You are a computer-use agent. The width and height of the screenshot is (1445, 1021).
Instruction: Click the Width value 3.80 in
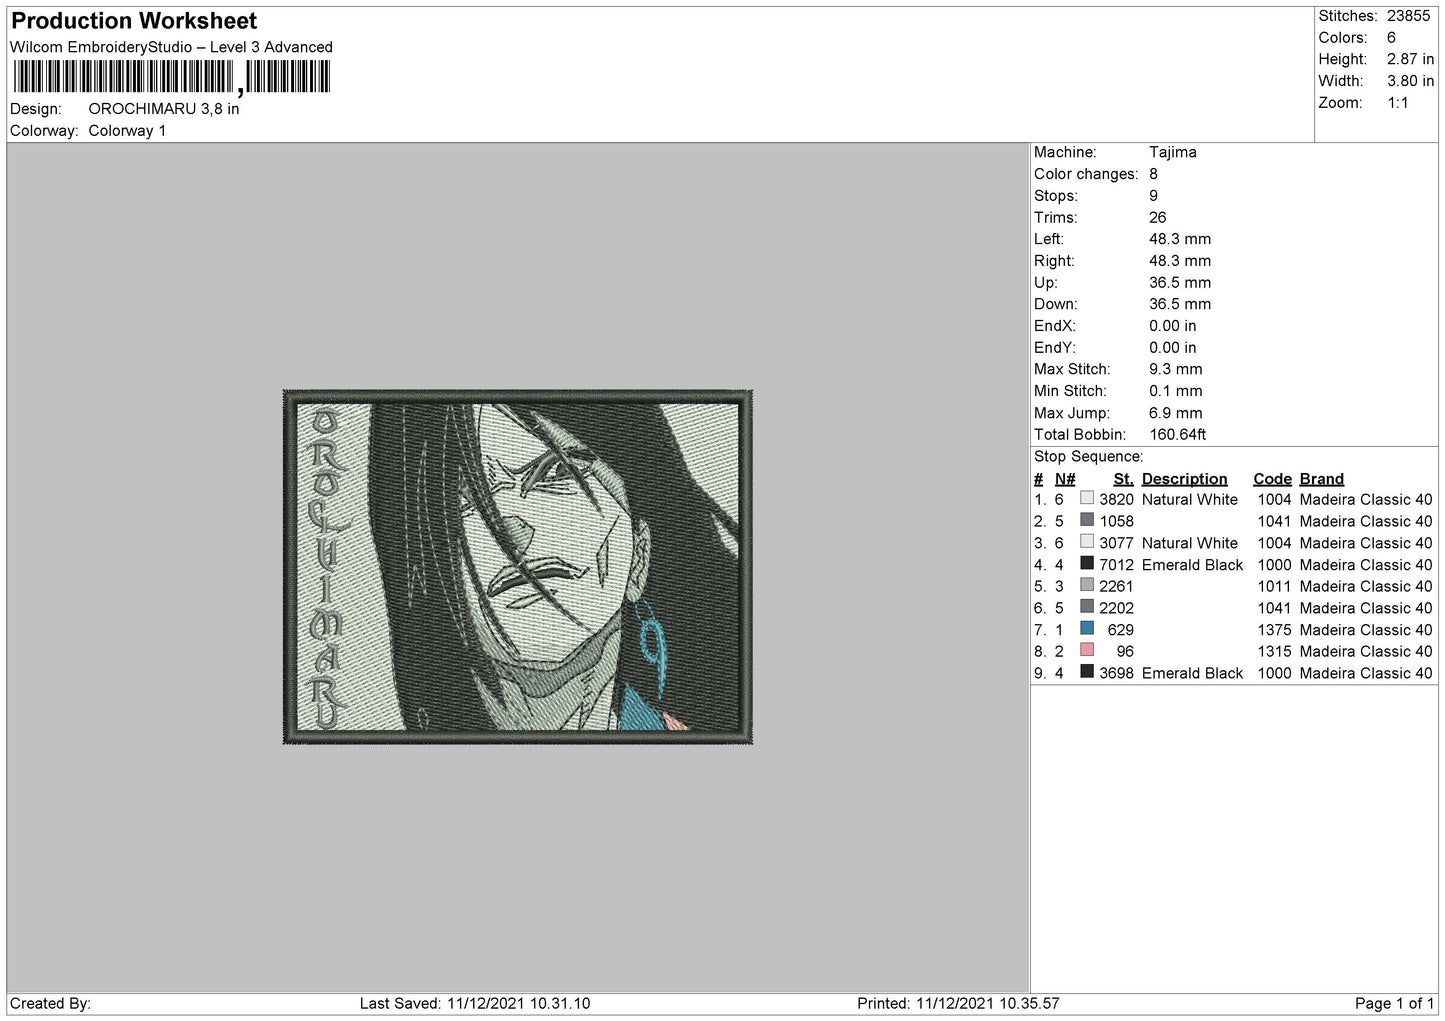pyautogui.click(x=1410, y=81)
